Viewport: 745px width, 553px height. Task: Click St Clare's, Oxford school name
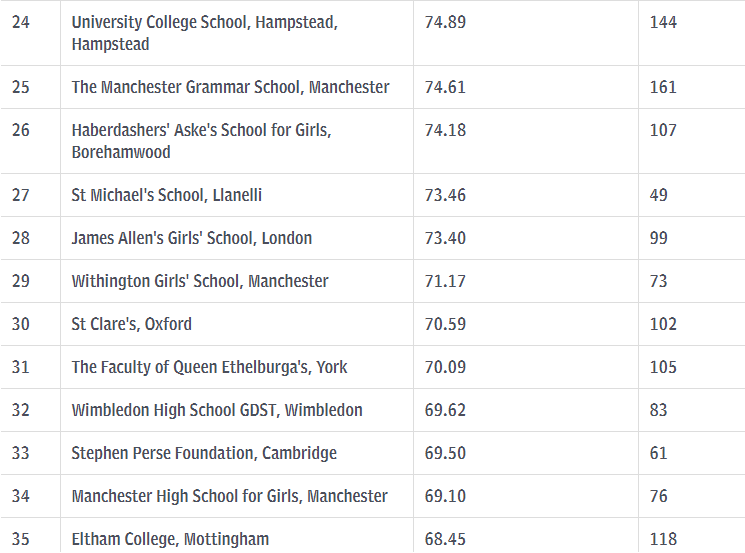(x=131, y=324)
